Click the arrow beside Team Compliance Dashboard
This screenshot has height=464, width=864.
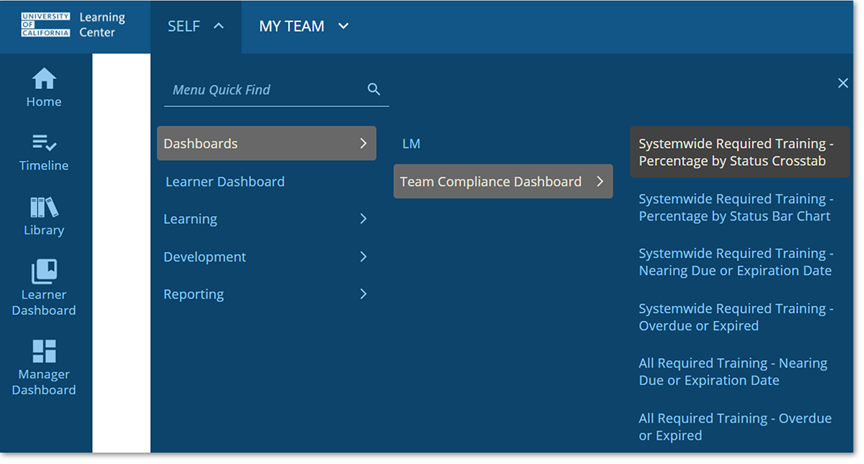pos(600,181)
